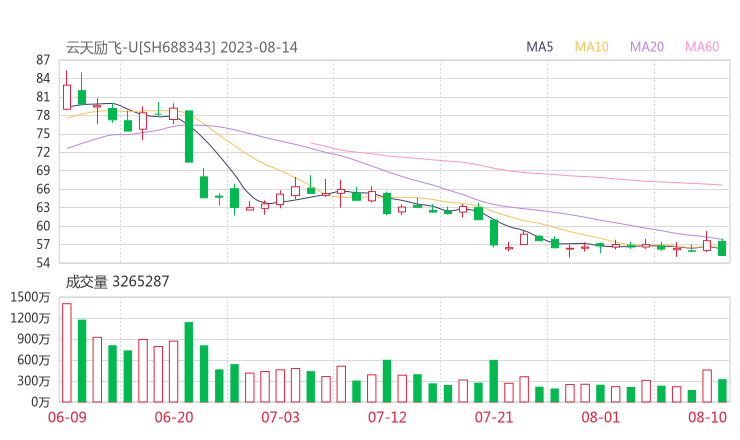
Task: Click the 07-12 date axis label
Action: (387, 417)
